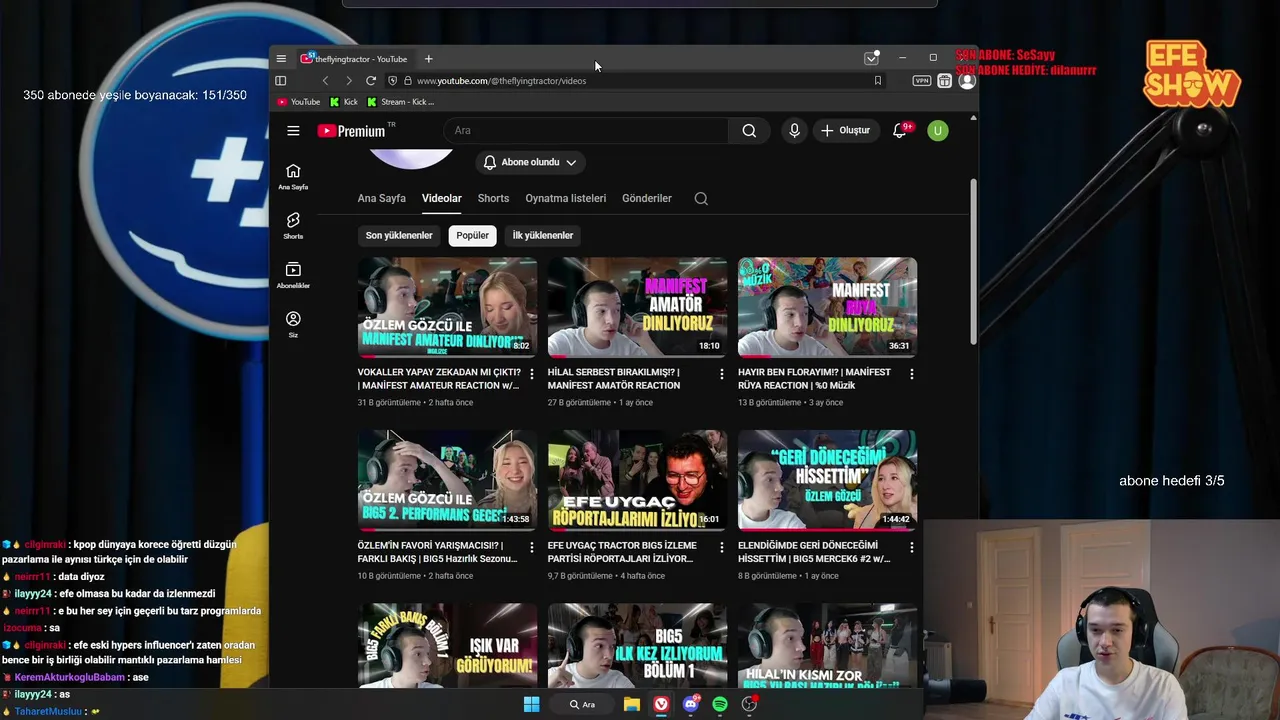The height and width of the screenshot is (720, 1280).
Task: Open OBS Studio from the taskbar
Action: tap(749, 705)
